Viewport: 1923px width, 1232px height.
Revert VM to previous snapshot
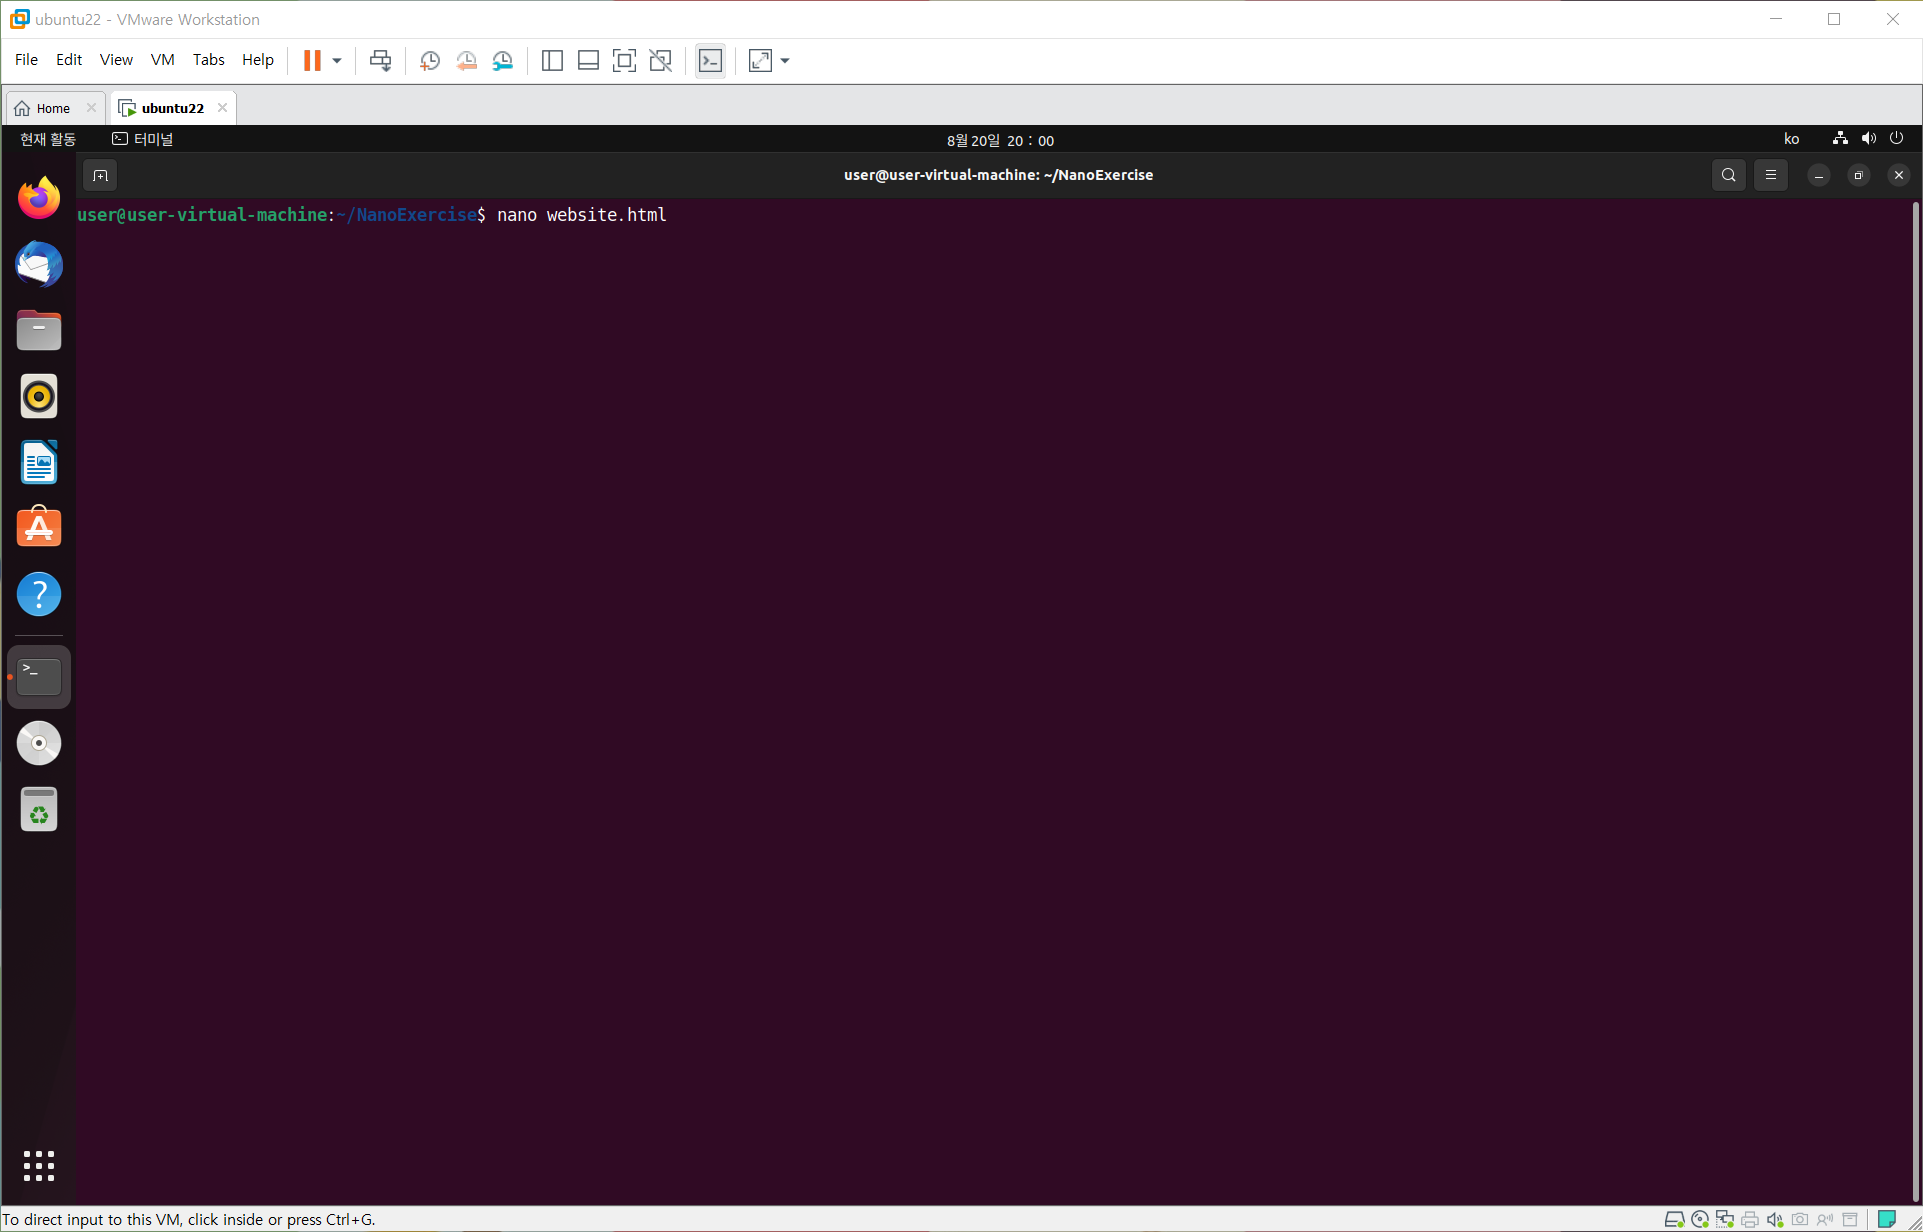(x=466, y=61)
